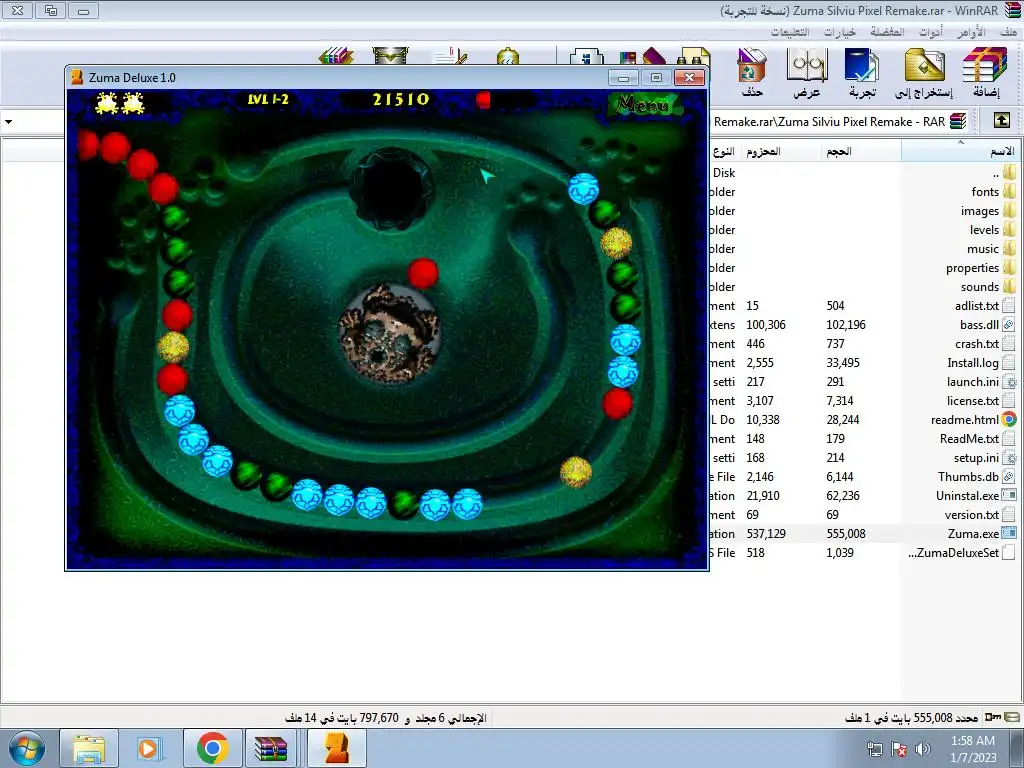Image resolution: width=1024 pixels, height=768 pixels.
Task: Open the خيارات (Options) menu
Action: point(840,32)
